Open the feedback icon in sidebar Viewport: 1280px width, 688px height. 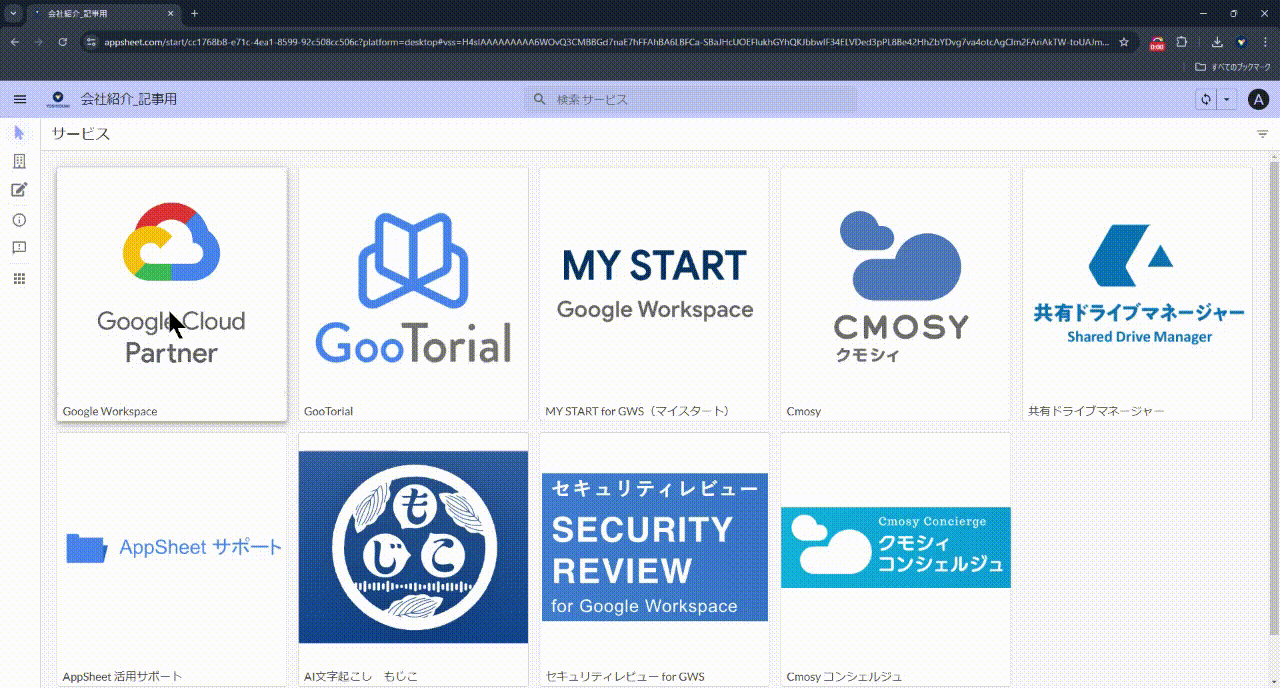[19, 248]
